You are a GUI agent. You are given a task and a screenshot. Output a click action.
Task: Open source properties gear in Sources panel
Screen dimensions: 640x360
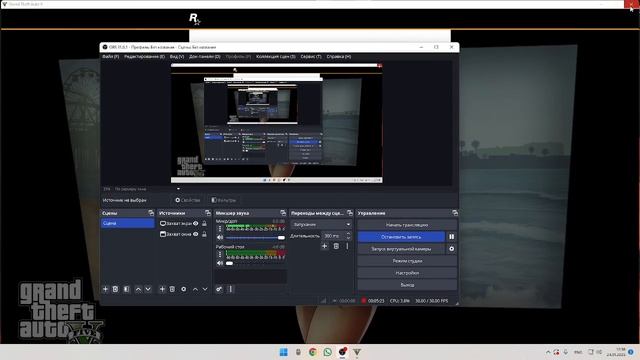pos(184,289)
